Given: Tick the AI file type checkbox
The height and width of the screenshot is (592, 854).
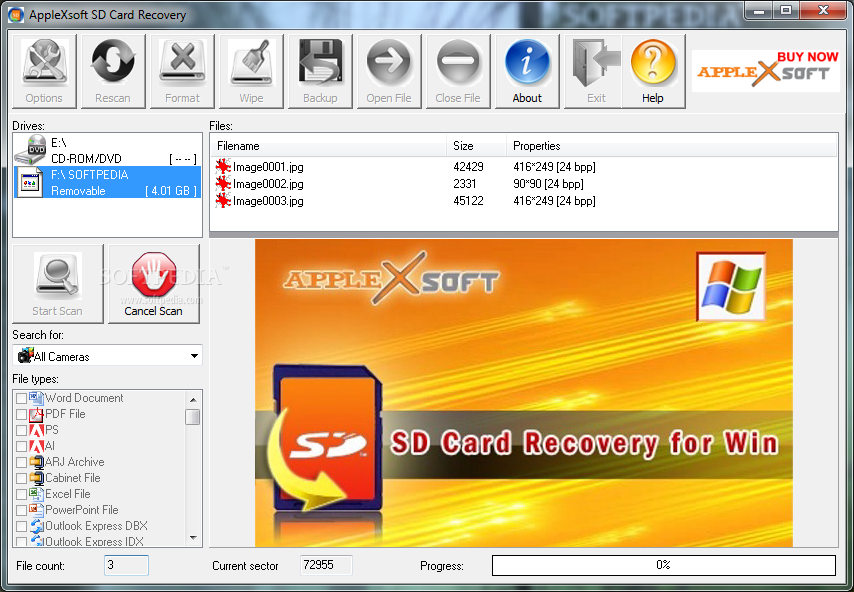Looking at the screenshot, I should (21, 447).
